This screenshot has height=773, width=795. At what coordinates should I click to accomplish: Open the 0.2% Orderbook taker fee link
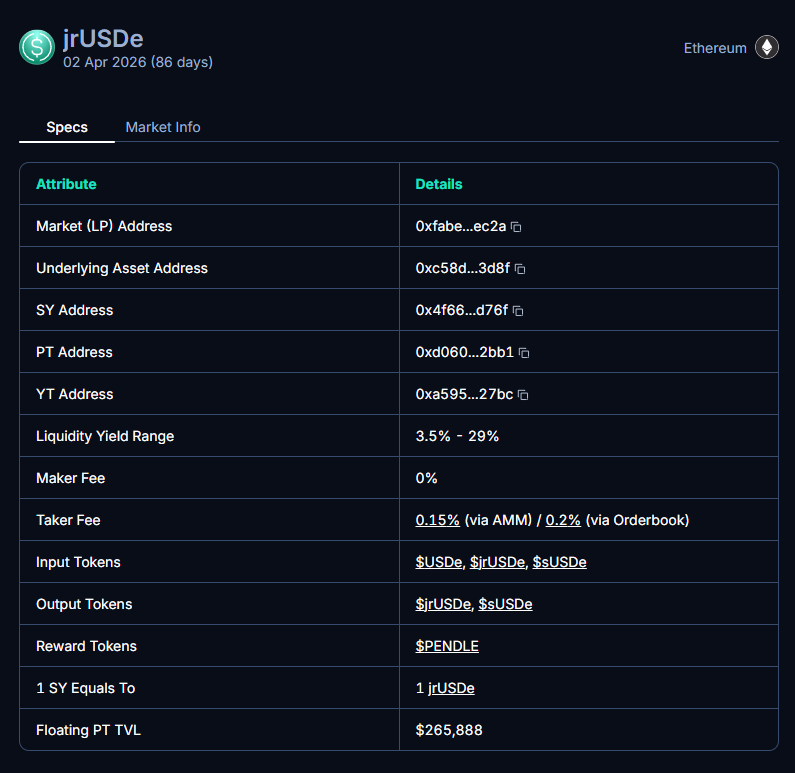[563, 520]
